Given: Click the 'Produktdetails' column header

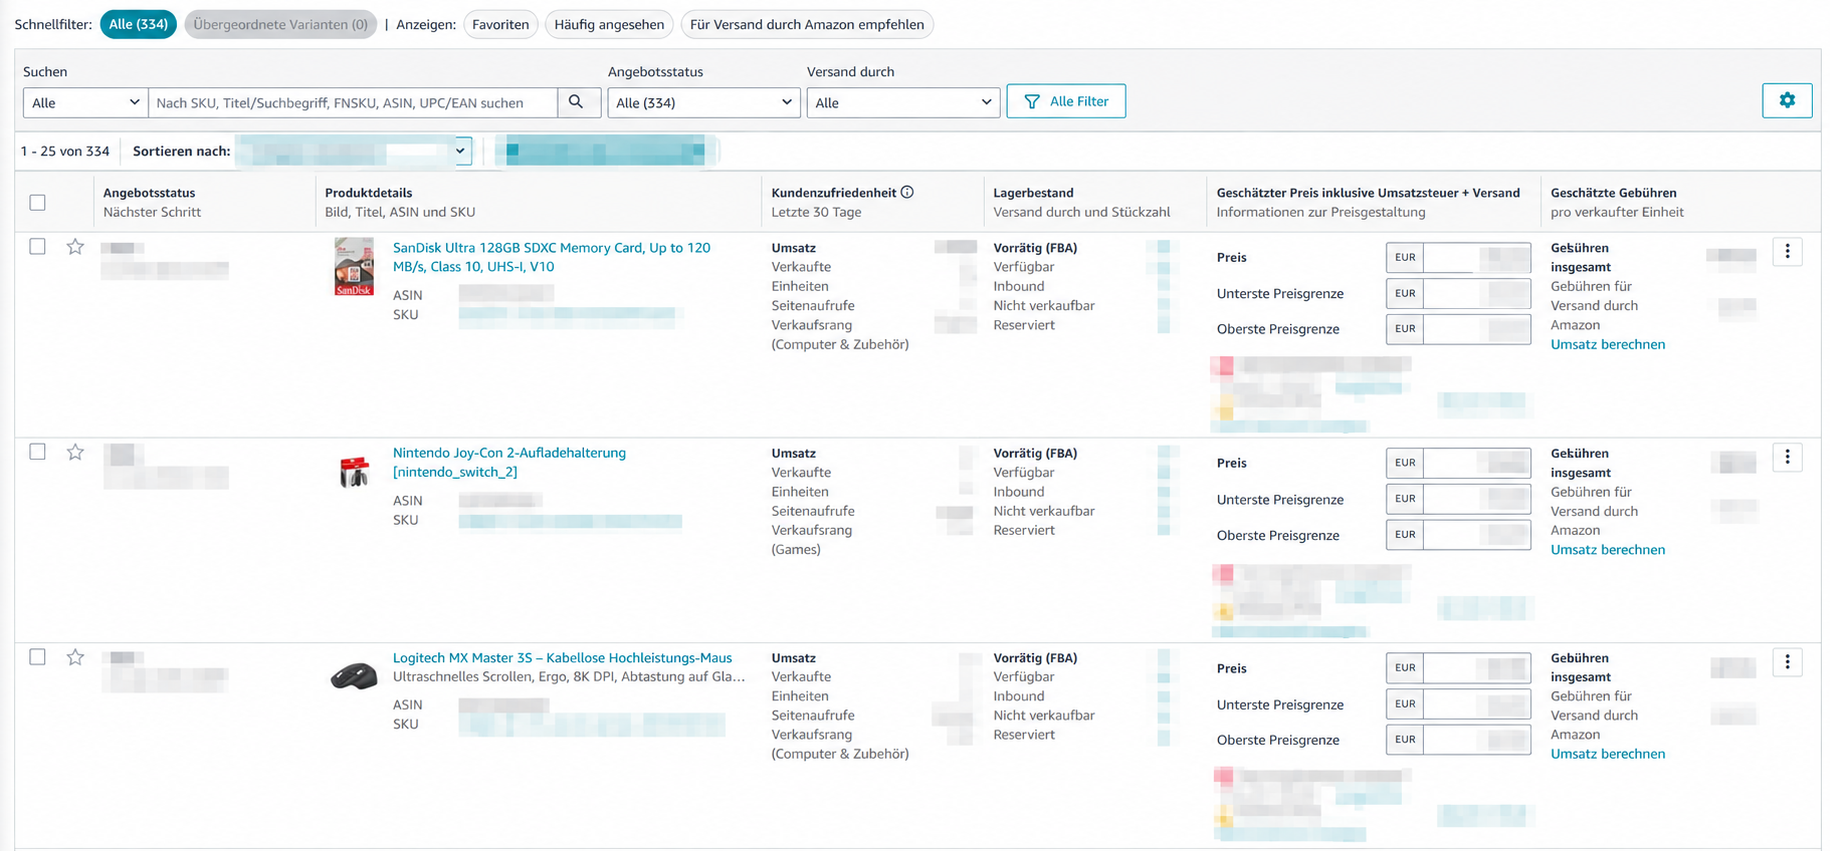Looking at the screenshot, I should (368, 193).
